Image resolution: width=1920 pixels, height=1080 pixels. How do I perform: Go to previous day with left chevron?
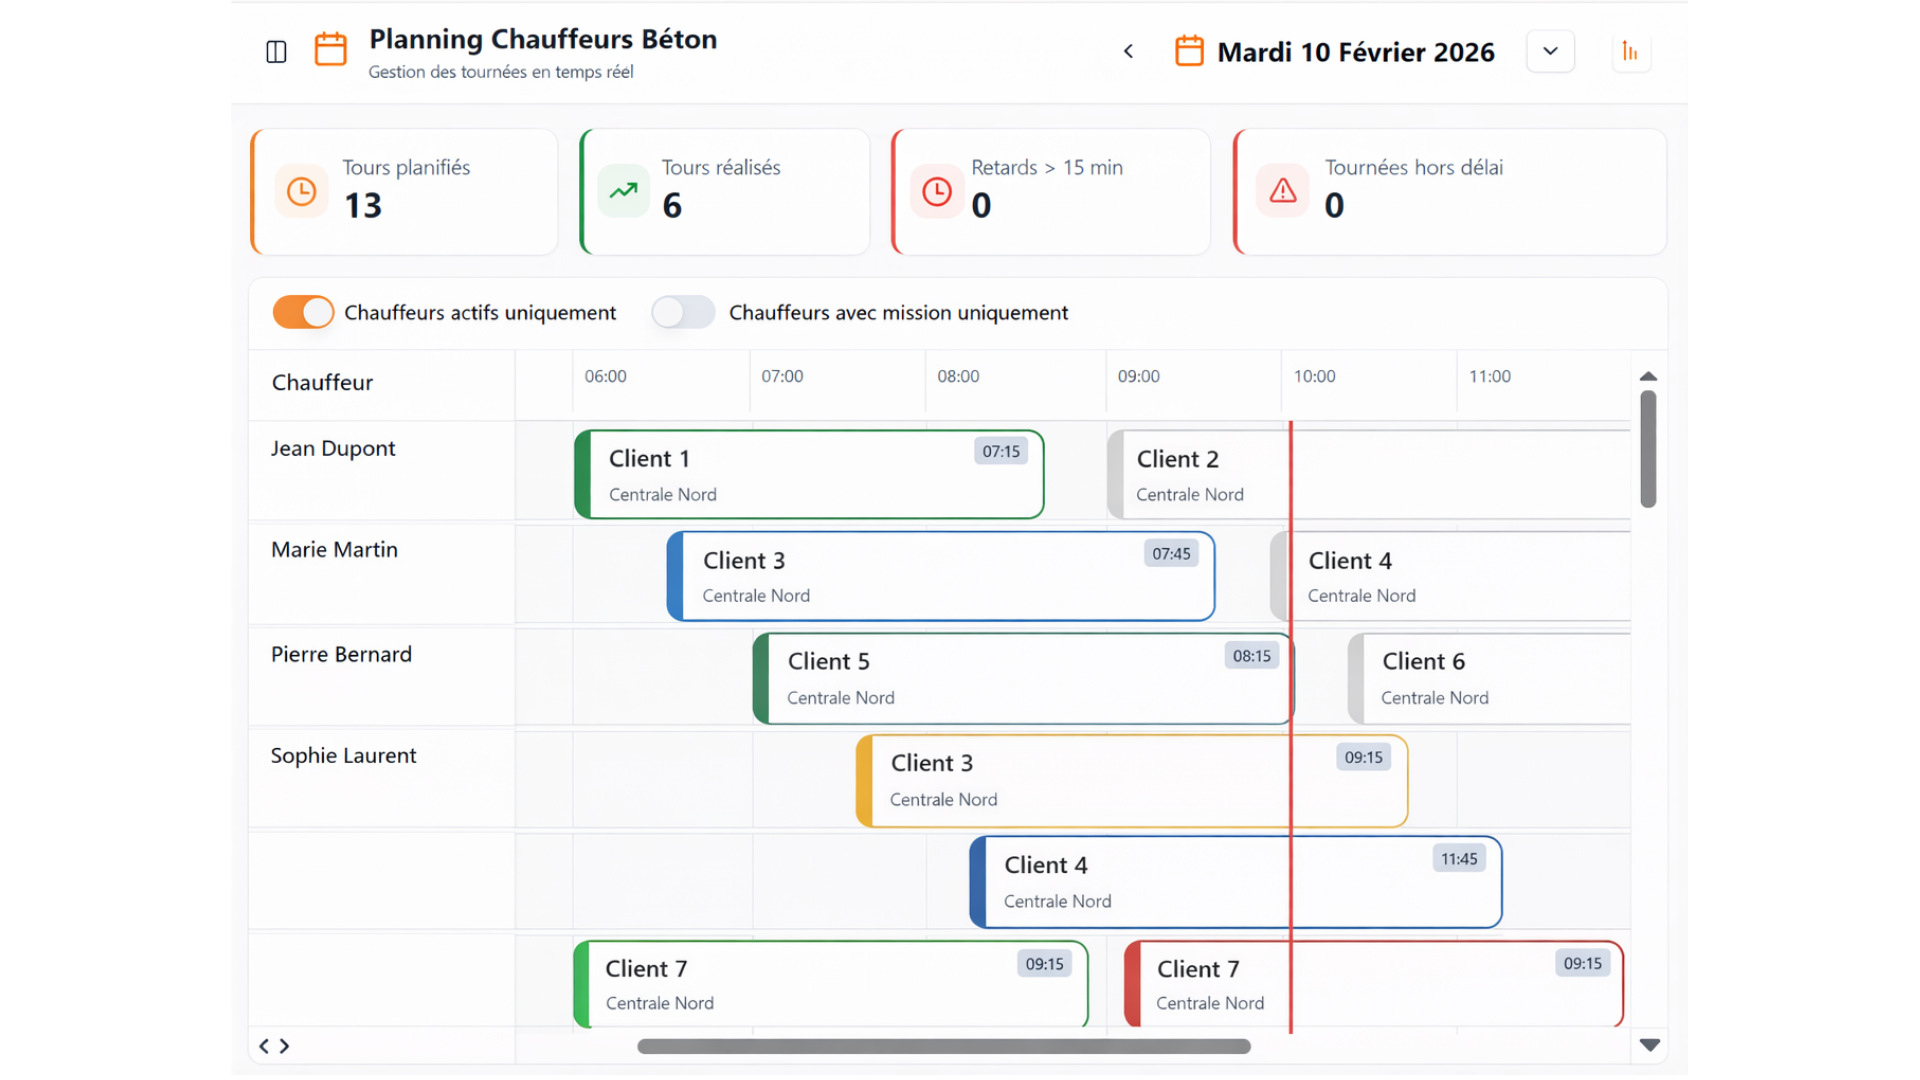1128,51
